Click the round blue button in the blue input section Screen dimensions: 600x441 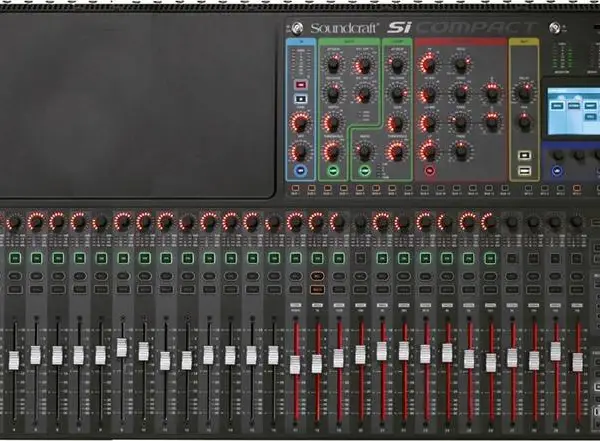301,170
